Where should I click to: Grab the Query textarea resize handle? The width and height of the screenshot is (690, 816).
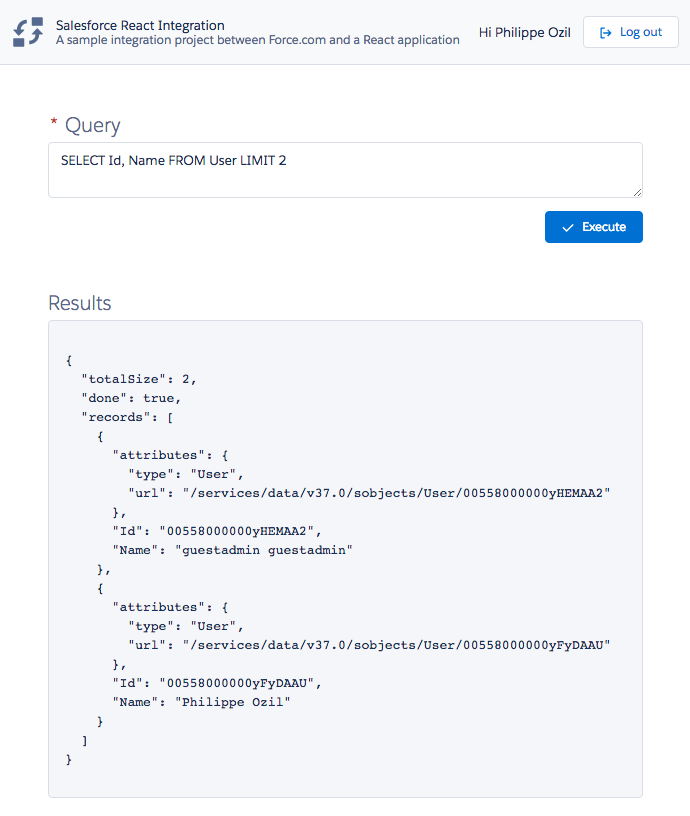[x=637, y=192]
